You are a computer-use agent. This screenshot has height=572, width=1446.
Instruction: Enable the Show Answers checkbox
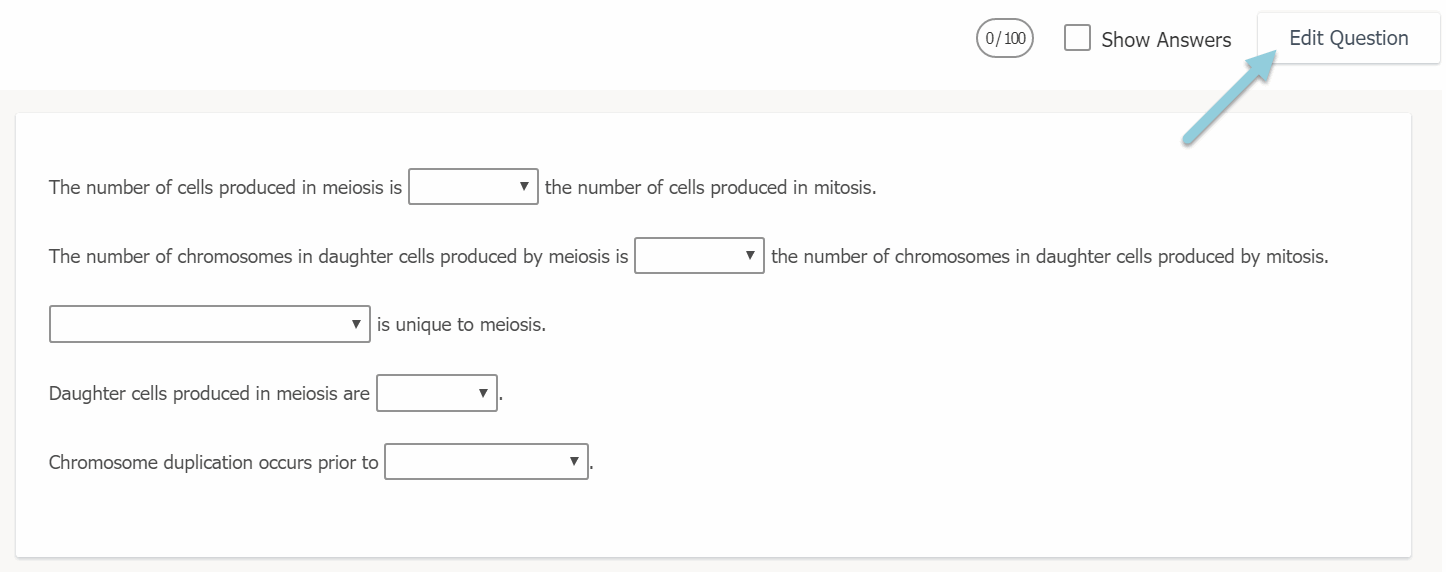click(1077, 39)
